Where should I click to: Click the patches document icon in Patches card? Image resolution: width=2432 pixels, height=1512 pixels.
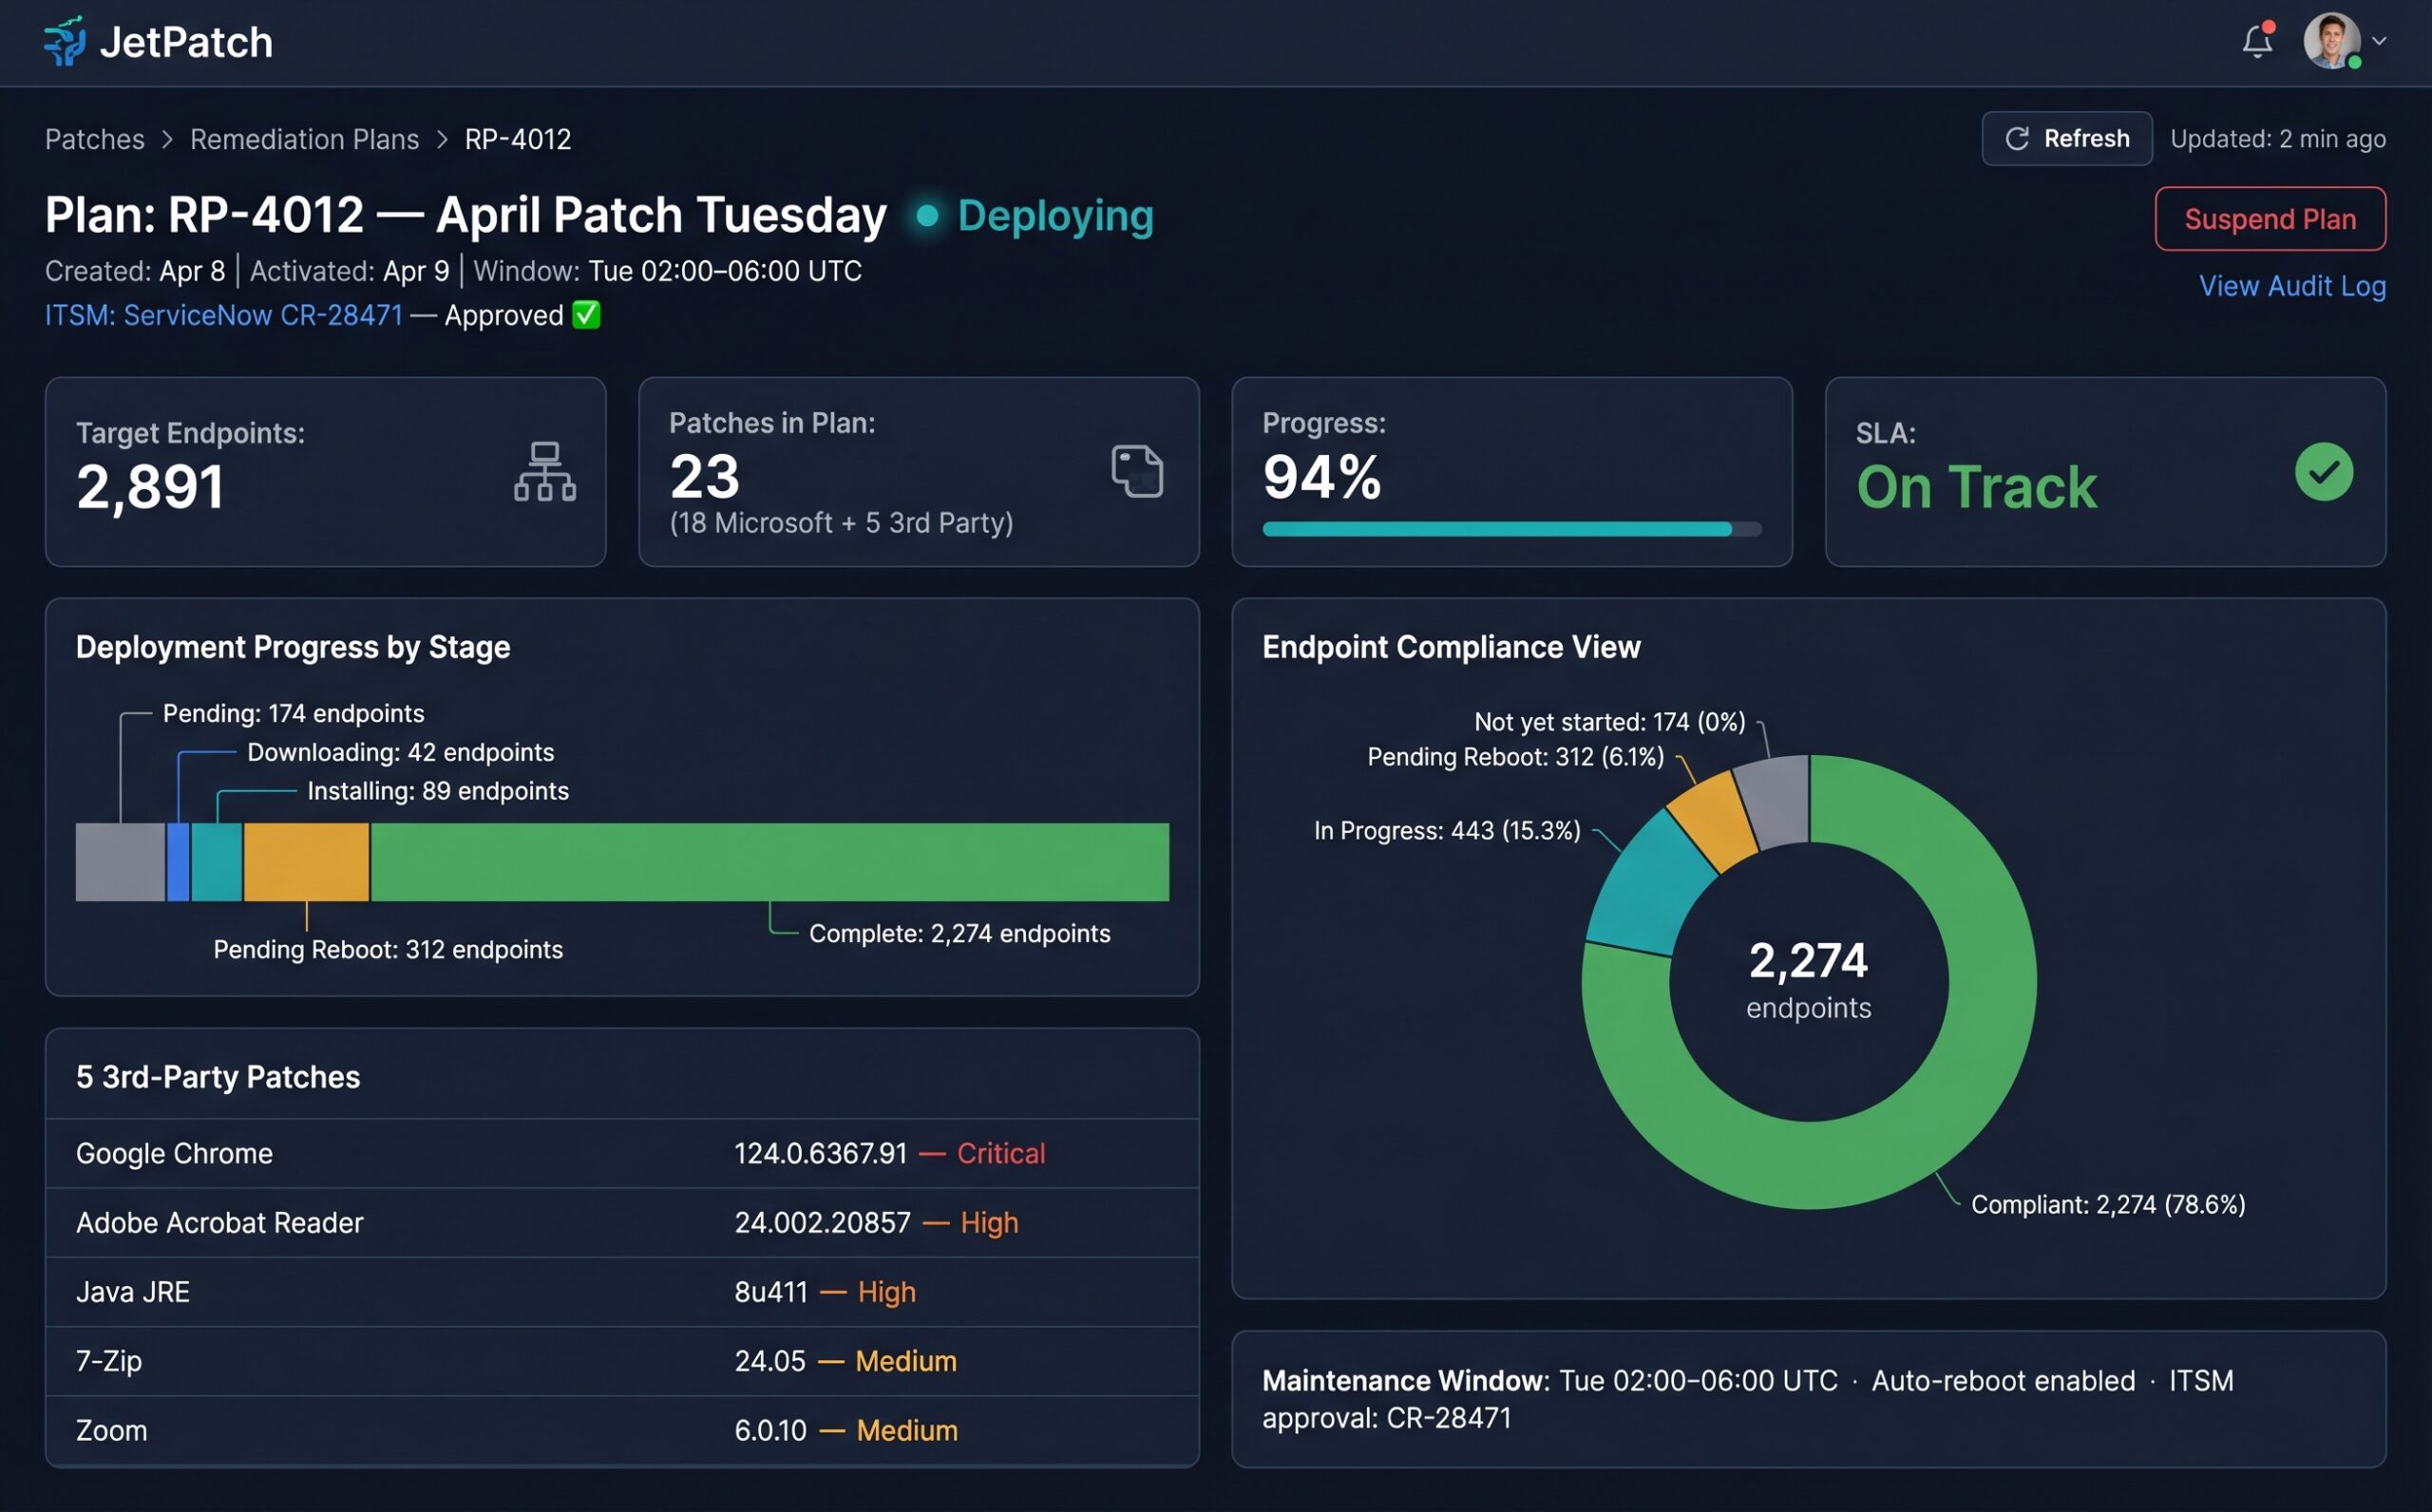1136,470
